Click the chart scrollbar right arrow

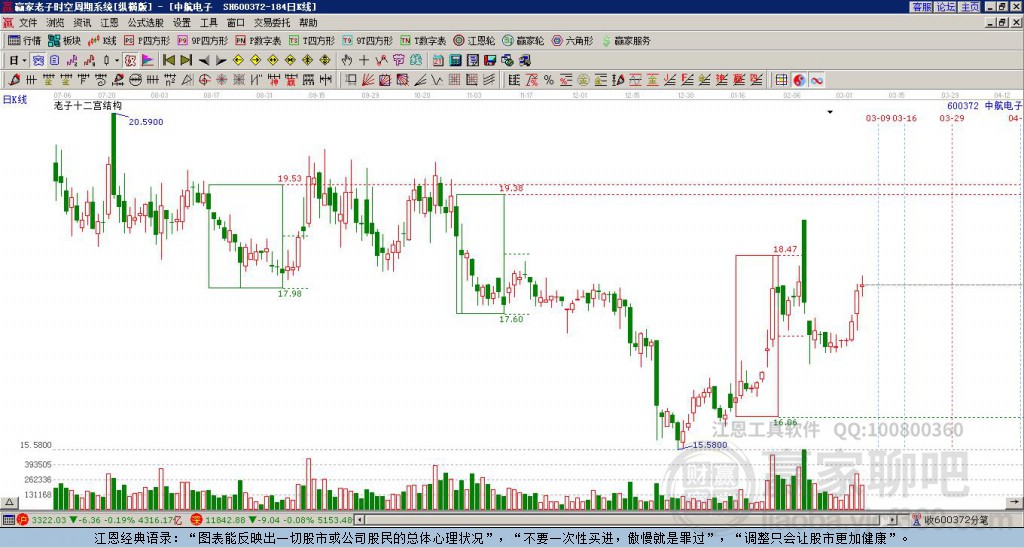(x=893, y=520)
